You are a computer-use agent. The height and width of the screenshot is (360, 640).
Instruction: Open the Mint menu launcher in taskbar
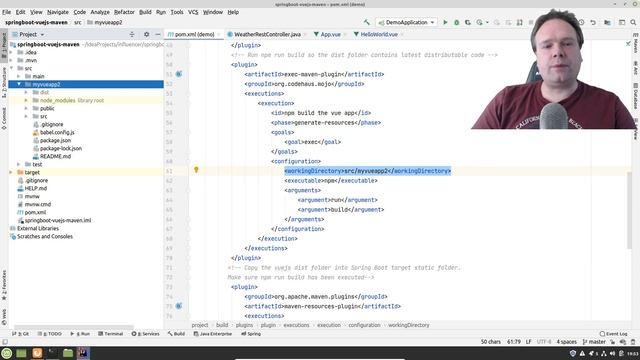tap(7, 353)
